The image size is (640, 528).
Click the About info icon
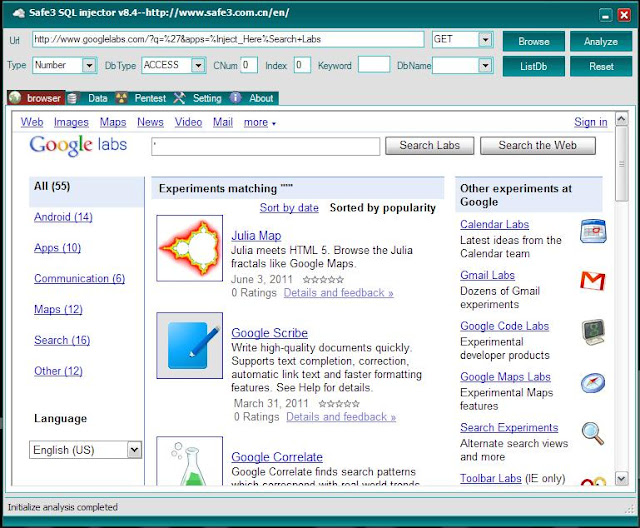[236, 98]
